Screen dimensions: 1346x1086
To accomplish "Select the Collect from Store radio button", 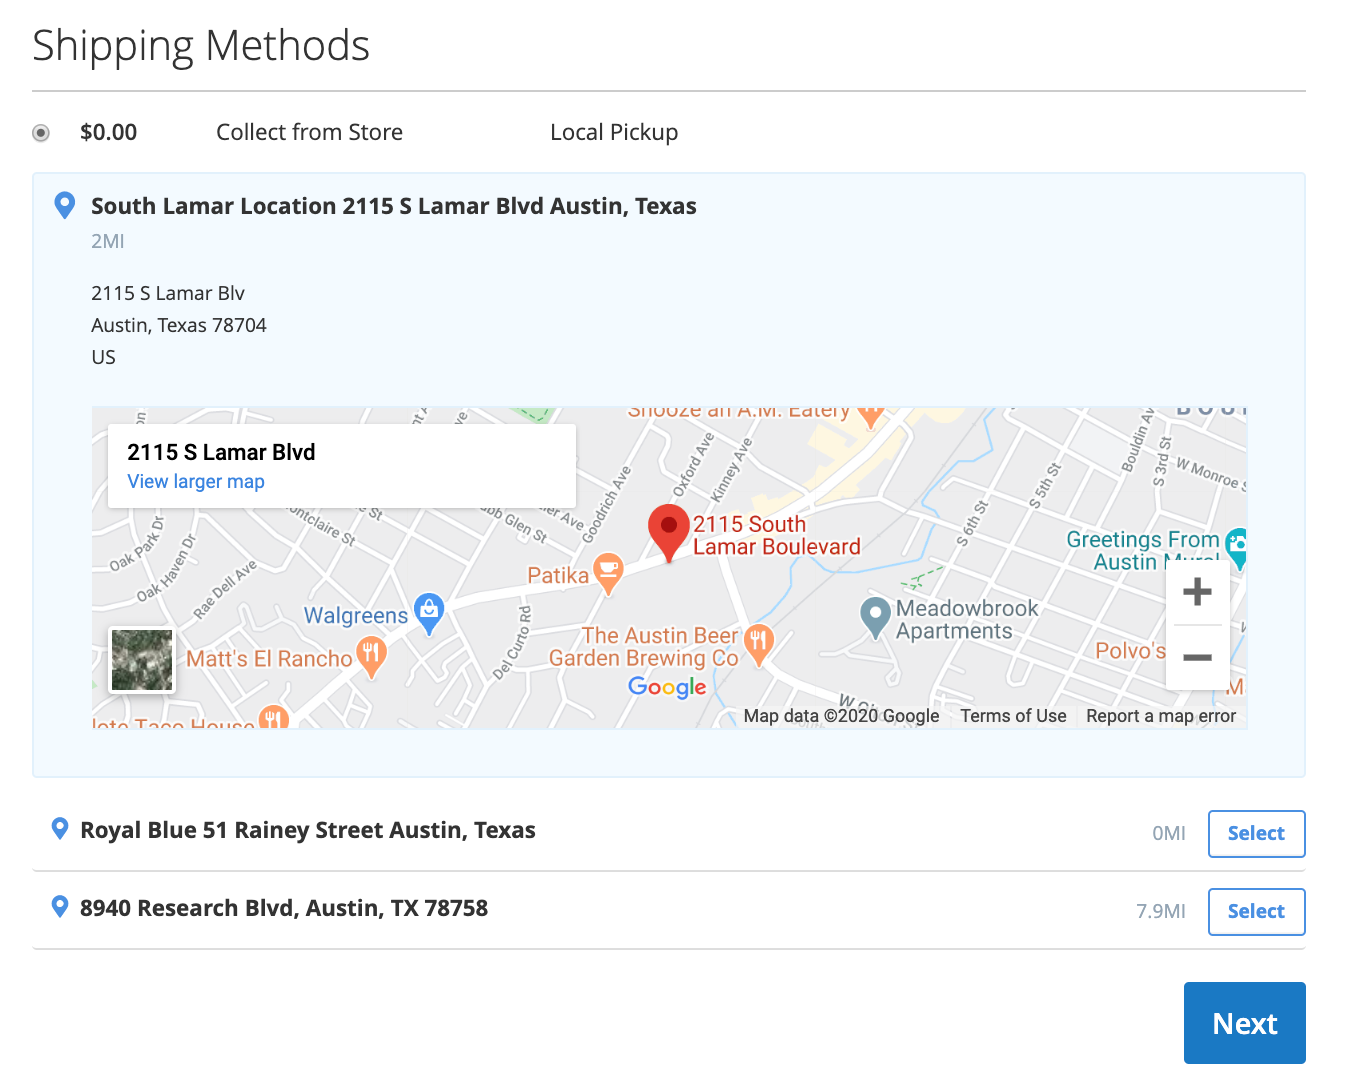I will point(41,133).
